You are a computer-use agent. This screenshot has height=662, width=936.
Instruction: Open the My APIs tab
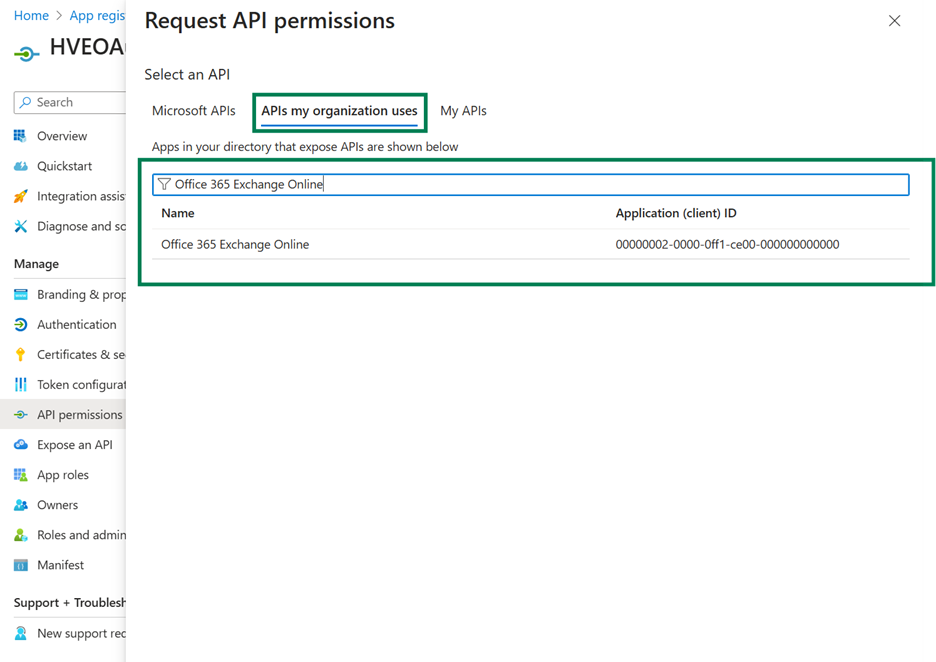pyautogui.click(x=463, y=111)
